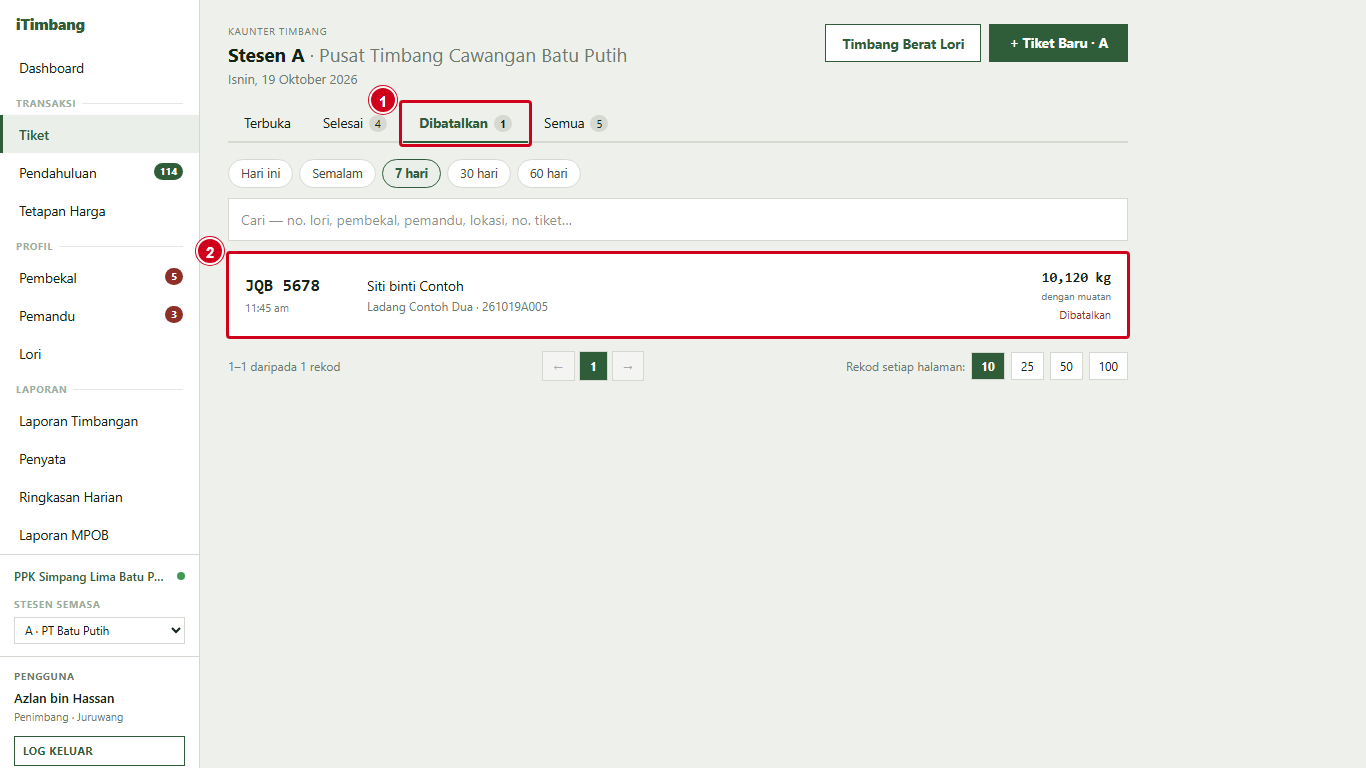Show 10 records per page
This screenshot has width=1366, height=768.
click(988, 367)
